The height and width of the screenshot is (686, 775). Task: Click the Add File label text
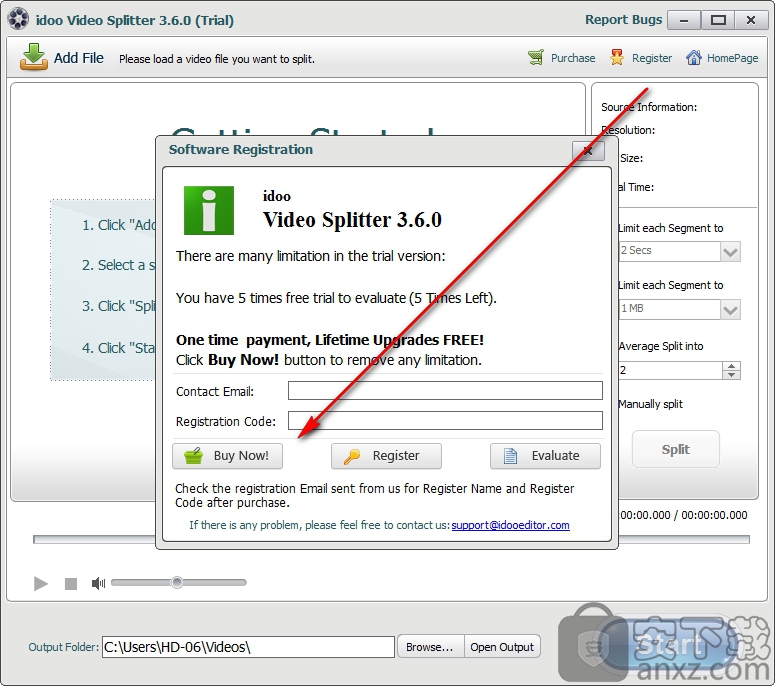(79, 58)
